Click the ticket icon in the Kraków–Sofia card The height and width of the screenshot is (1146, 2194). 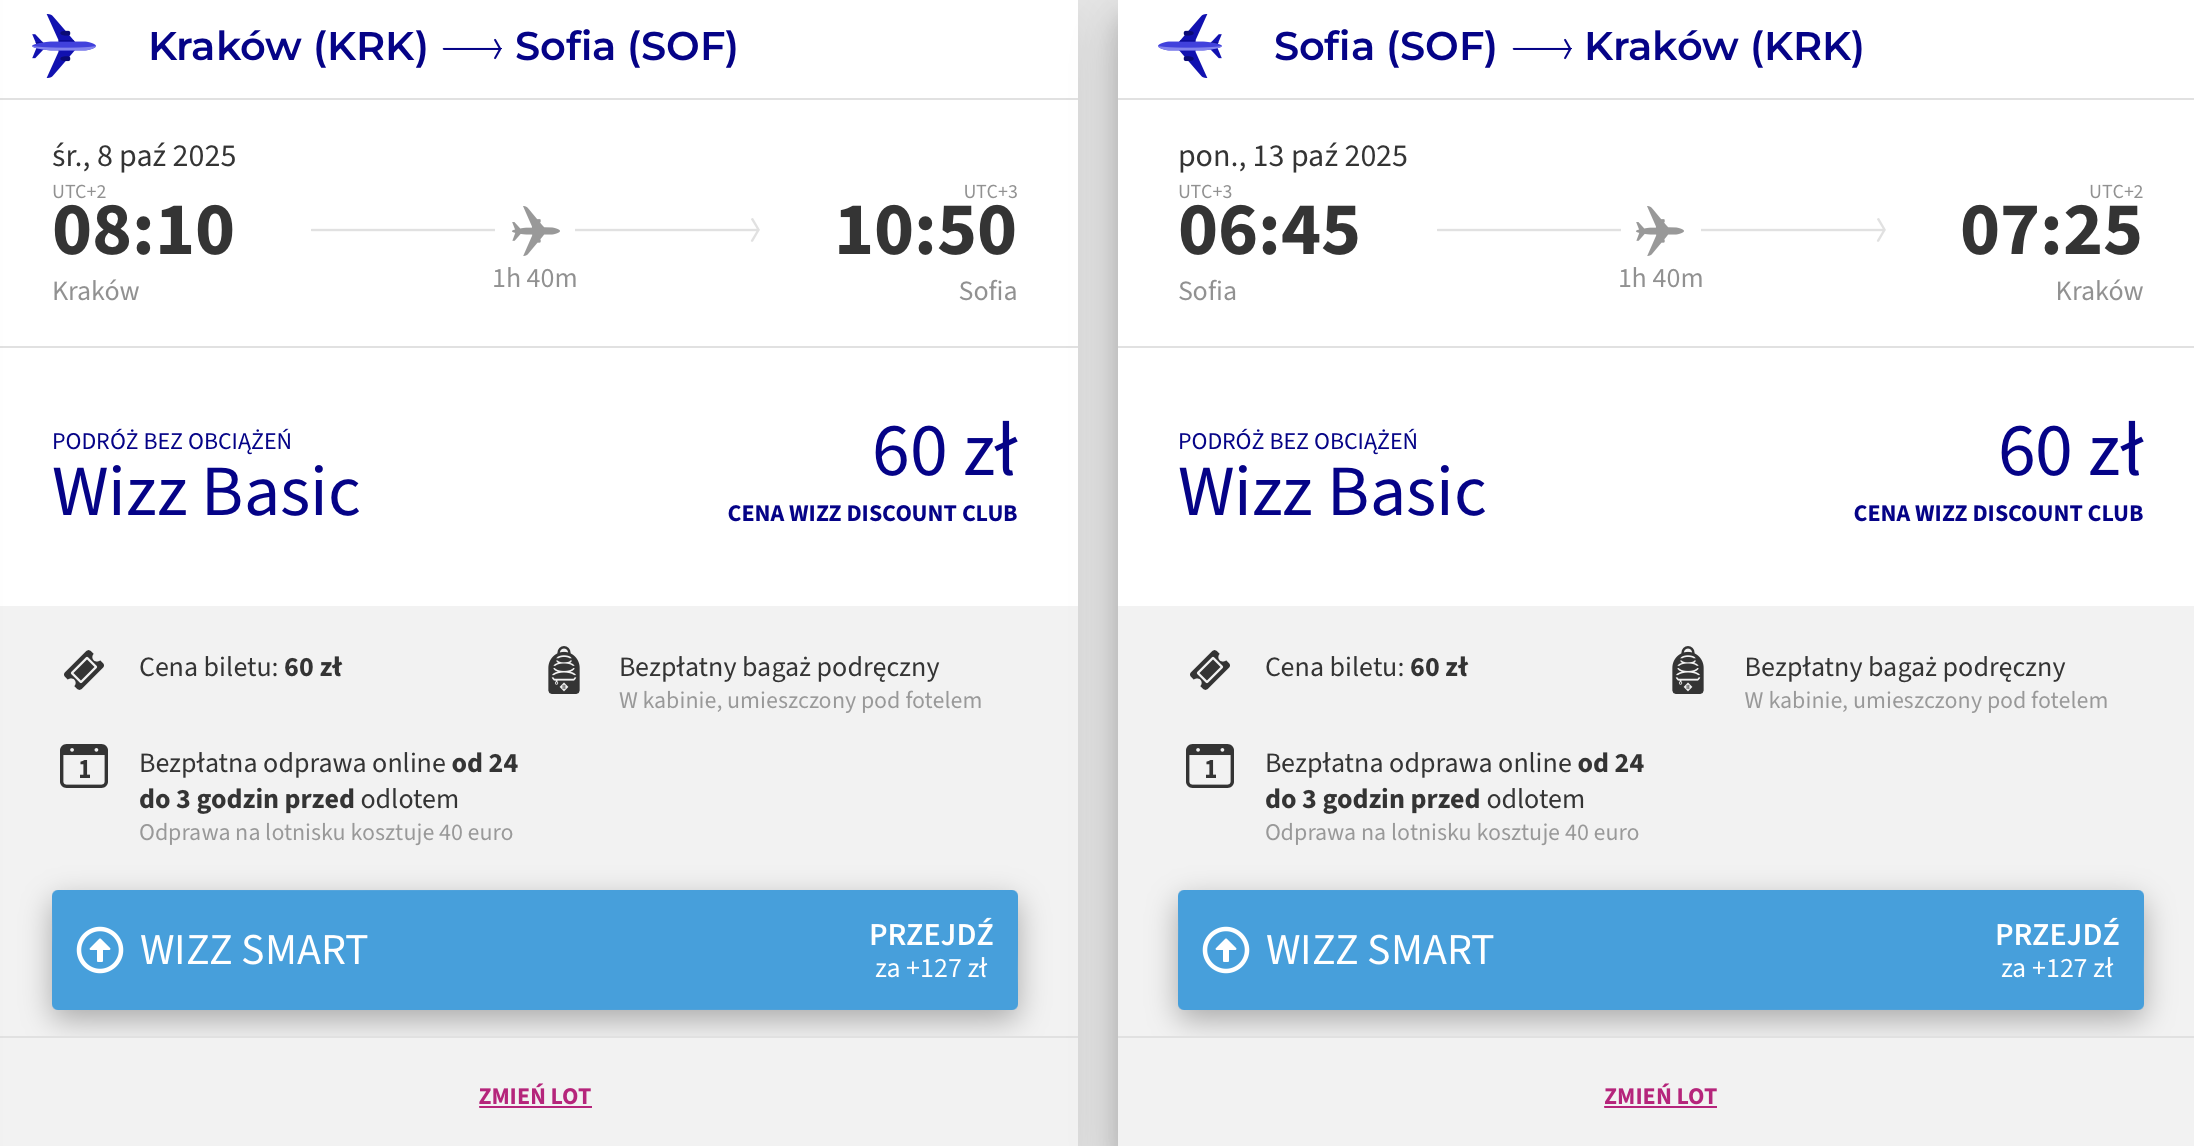tap(84, 670)
